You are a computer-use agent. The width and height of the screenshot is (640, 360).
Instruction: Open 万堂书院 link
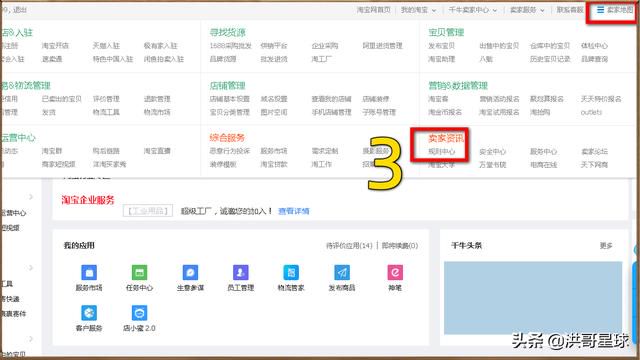[493, 165]
